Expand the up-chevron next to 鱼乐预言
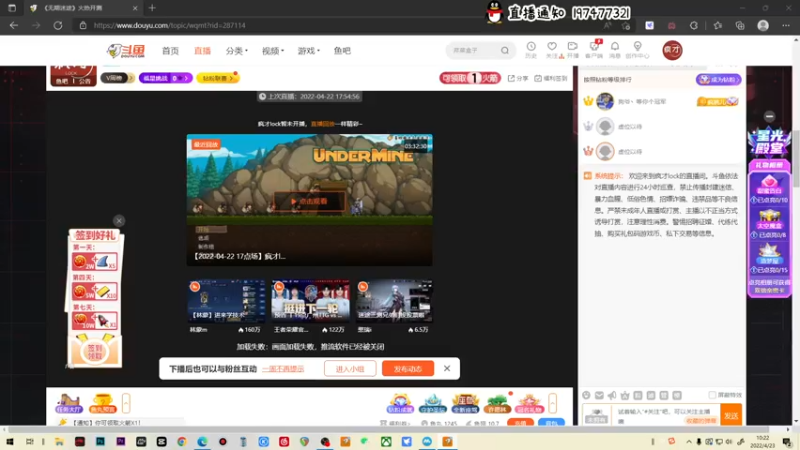This screenshot has width=800, height=450. [x=126, y=403]
